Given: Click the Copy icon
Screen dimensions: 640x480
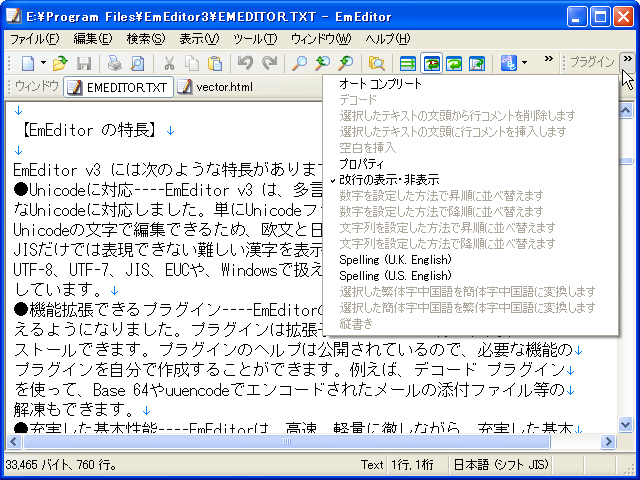Looking at the screenshot, I should [192, 63].
